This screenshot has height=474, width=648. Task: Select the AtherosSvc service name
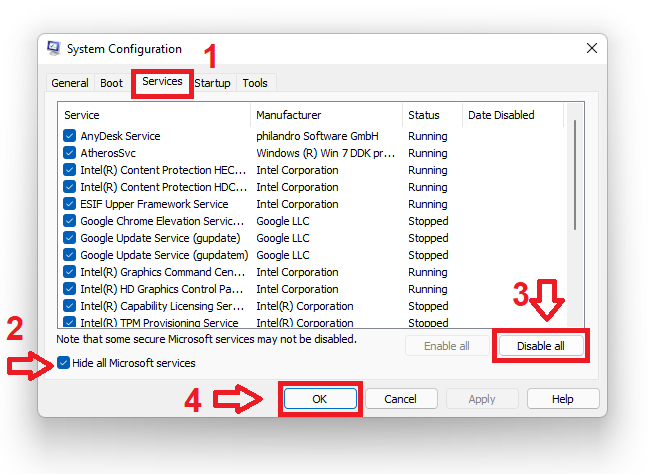click(x=108, y=153)
